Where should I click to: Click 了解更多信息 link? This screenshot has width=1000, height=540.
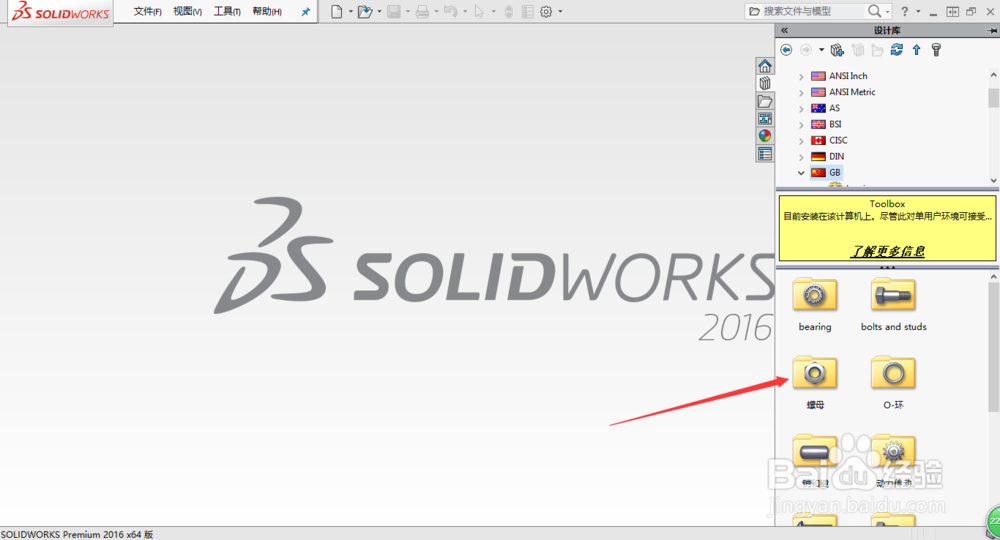click(887, 251)
